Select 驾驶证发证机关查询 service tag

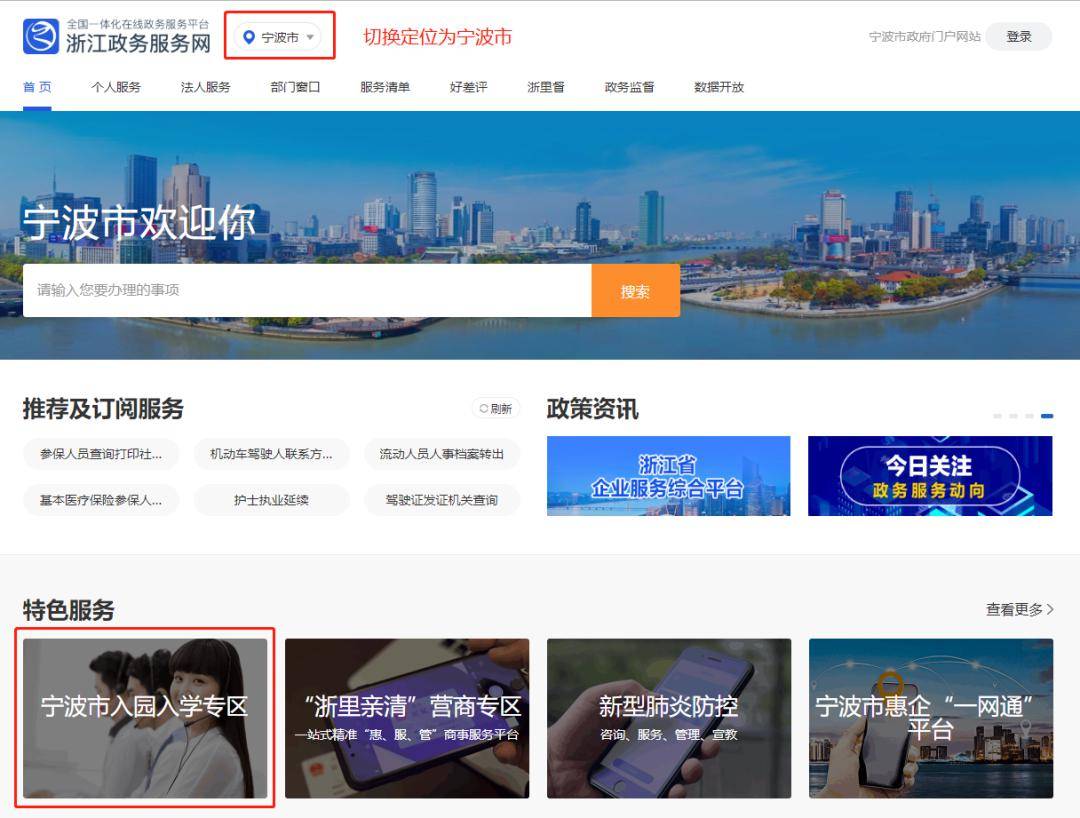(x=442, y=501)
